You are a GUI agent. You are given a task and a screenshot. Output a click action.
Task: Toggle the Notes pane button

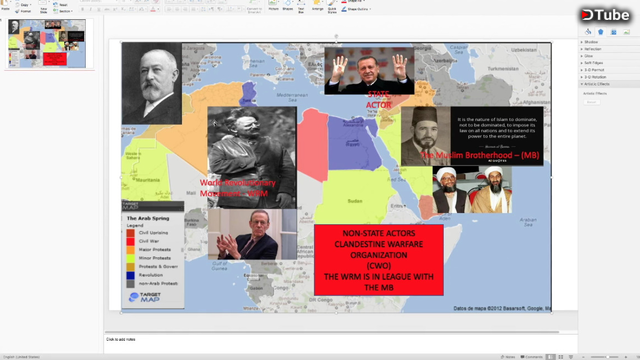point(508,357)
